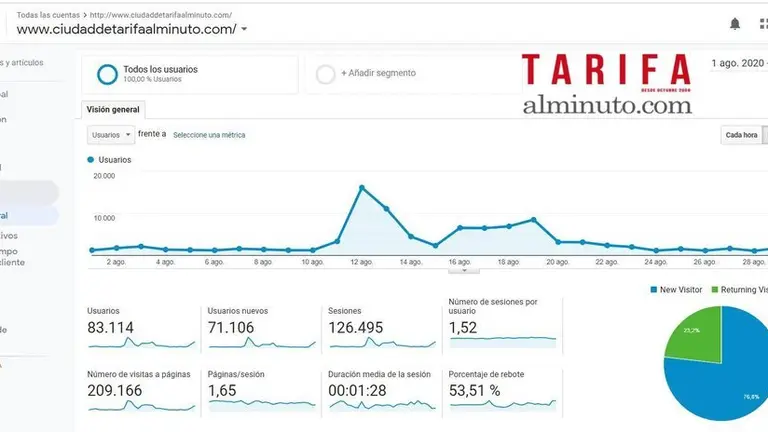Click the Añadir segmento box

[414, 74]
